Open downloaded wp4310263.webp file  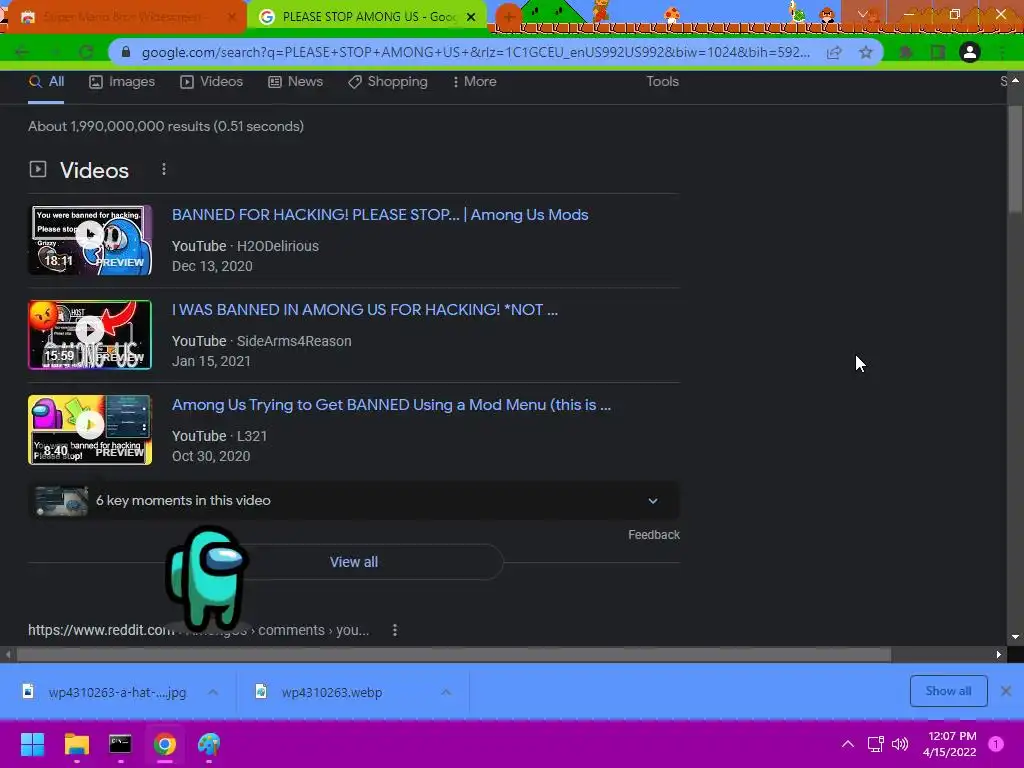pos(320,692)
